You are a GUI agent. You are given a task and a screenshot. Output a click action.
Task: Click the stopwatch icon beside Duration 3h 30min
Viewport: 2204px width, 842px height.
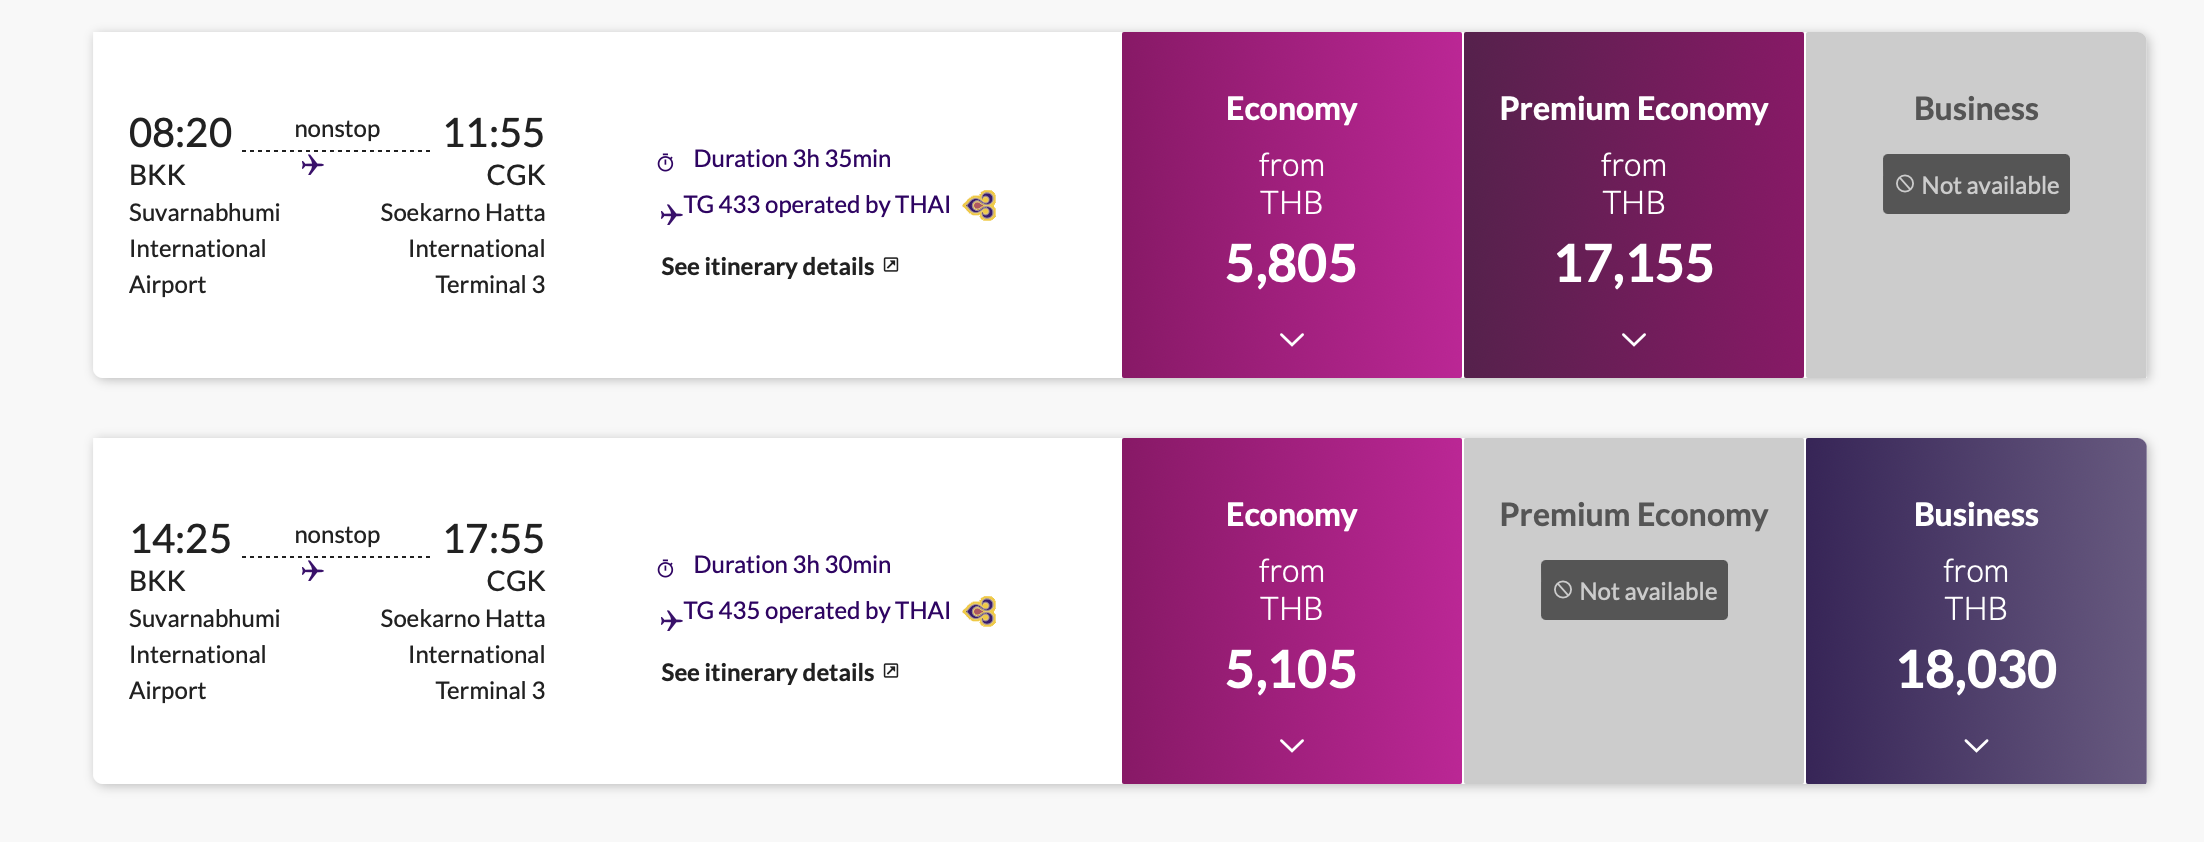(x=666, y=568)
